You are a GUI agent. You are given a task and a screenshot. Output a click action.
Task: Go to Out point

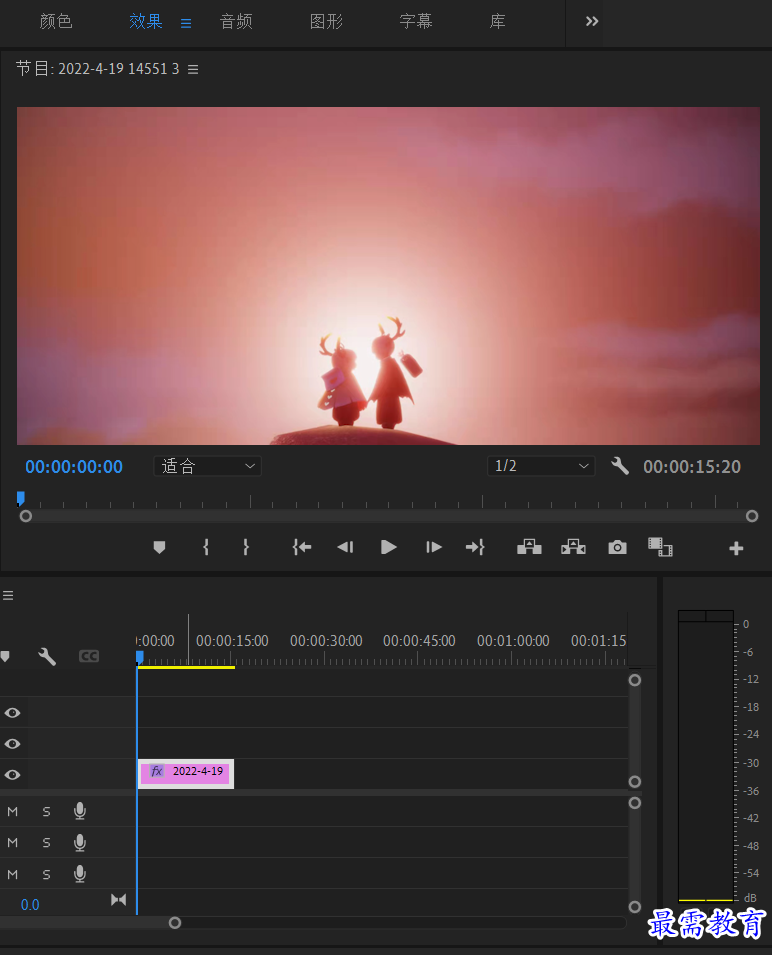pyautogui.click(x=475, y=547)
